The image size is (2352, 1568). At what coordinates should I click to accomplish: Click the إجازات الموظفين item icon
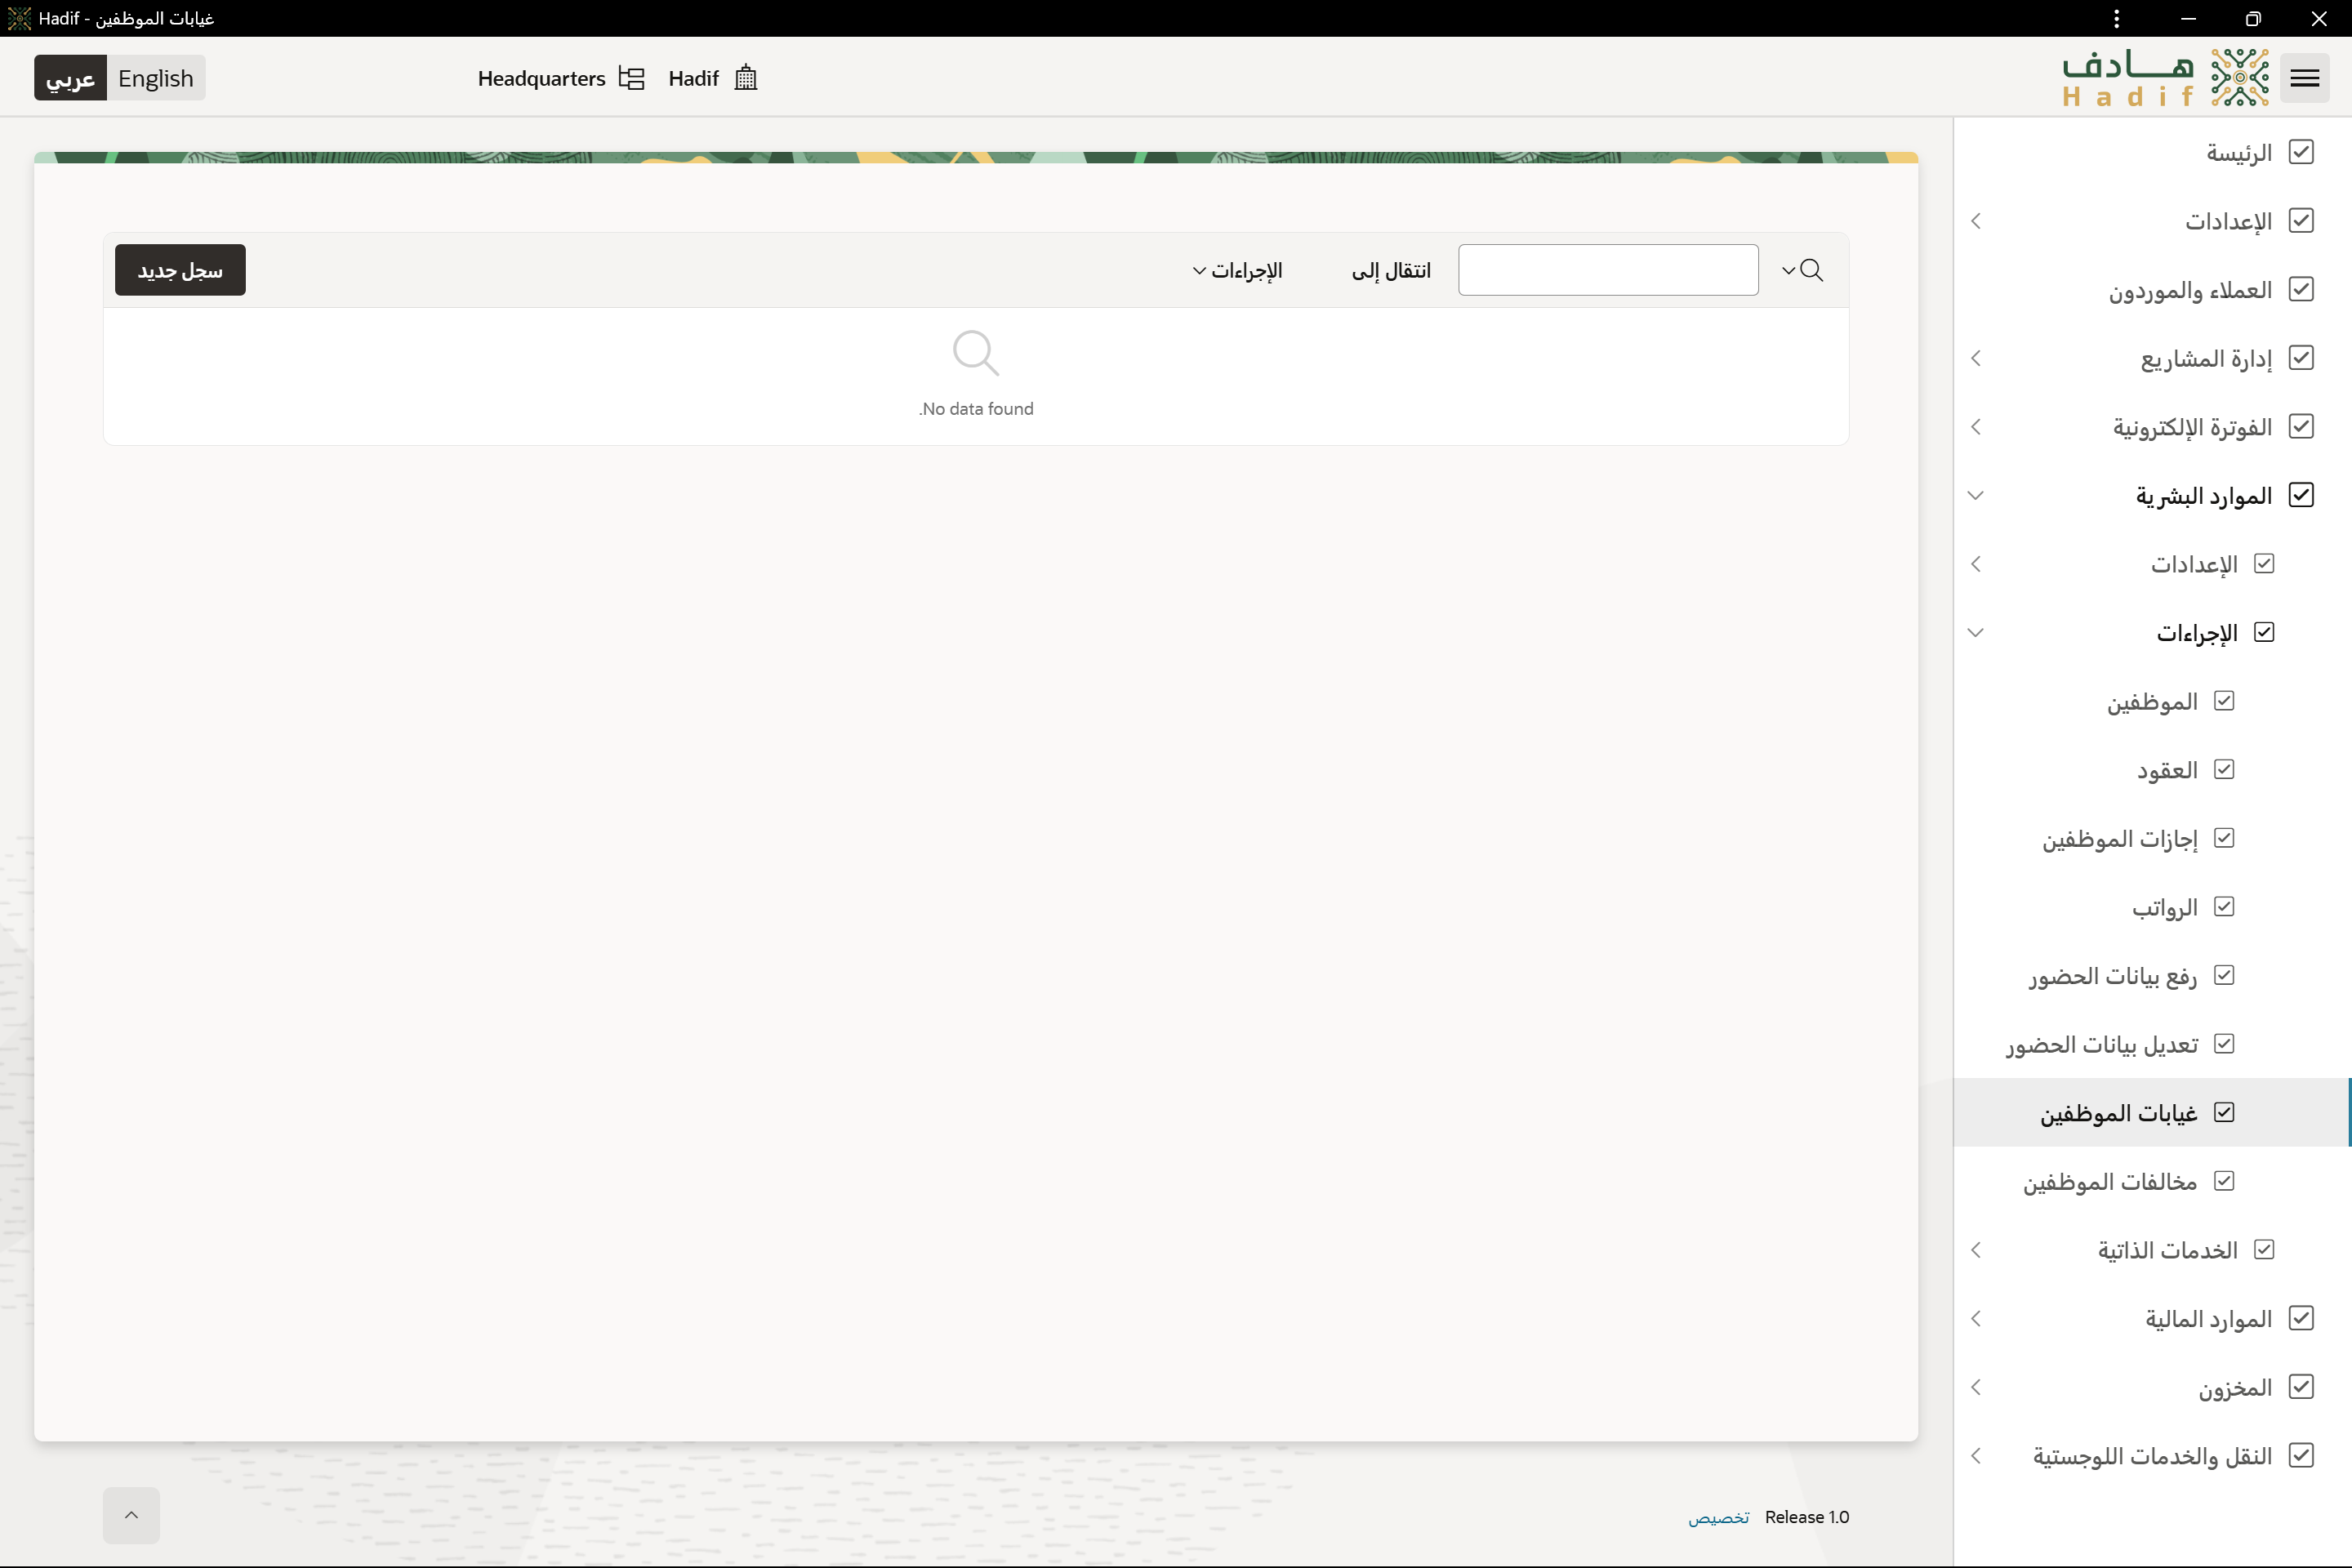click(2224, 838)
